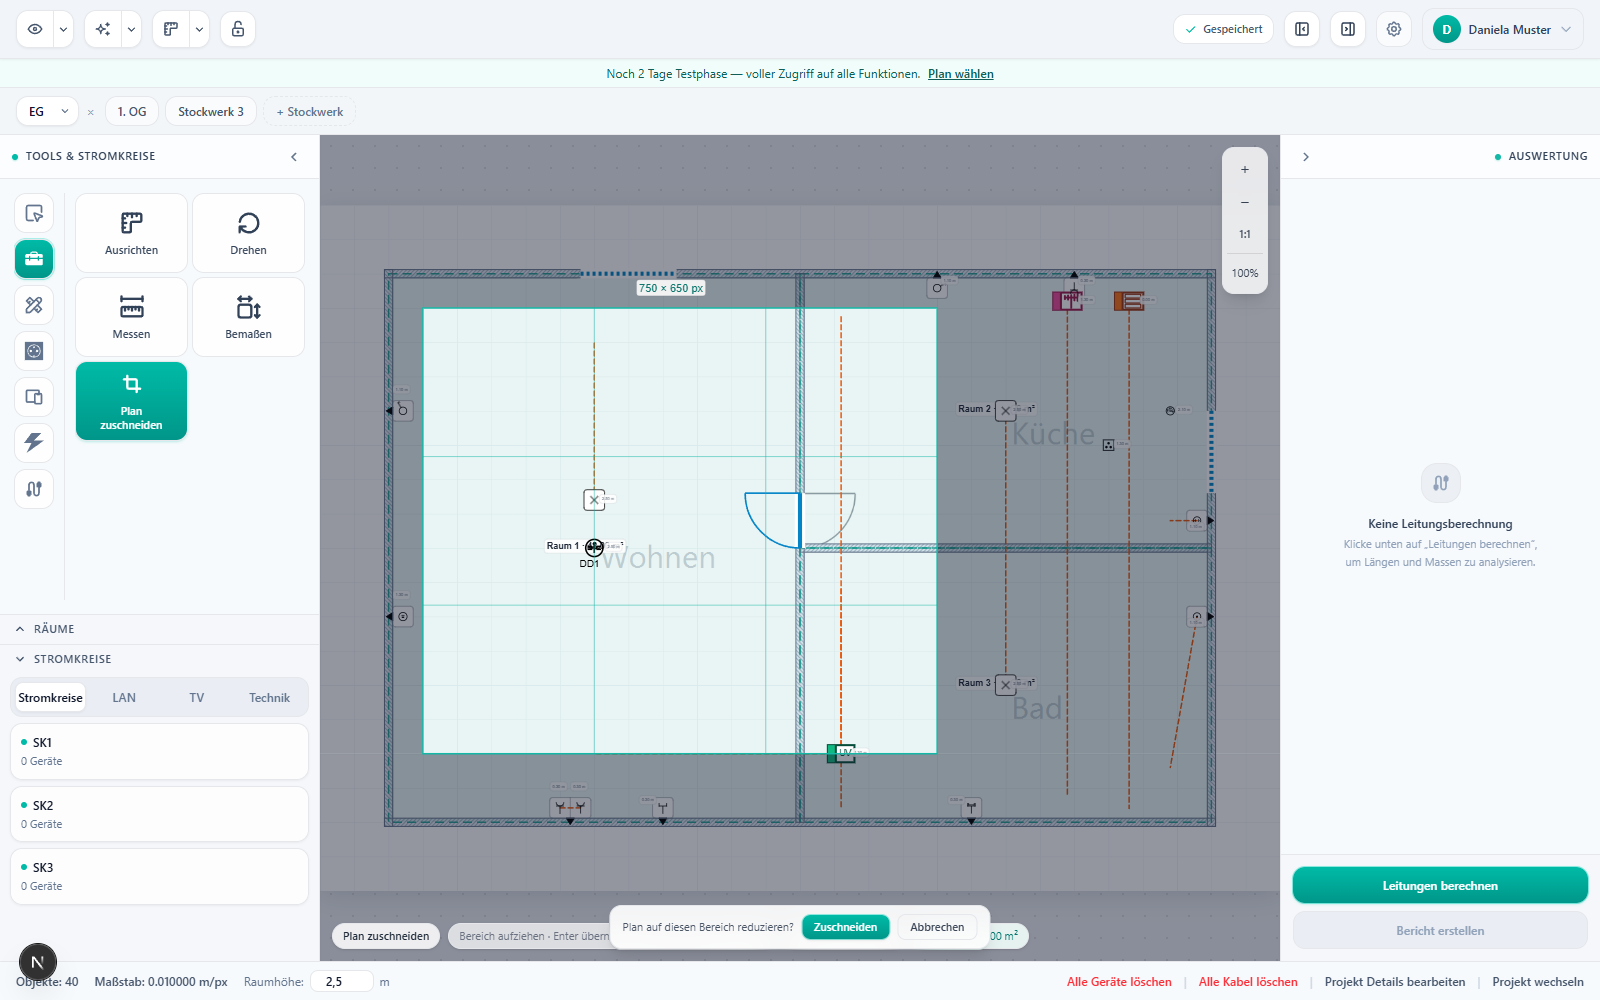Select the toolbox icon in sidebar

pyautogui.click(x=34, y=259)
